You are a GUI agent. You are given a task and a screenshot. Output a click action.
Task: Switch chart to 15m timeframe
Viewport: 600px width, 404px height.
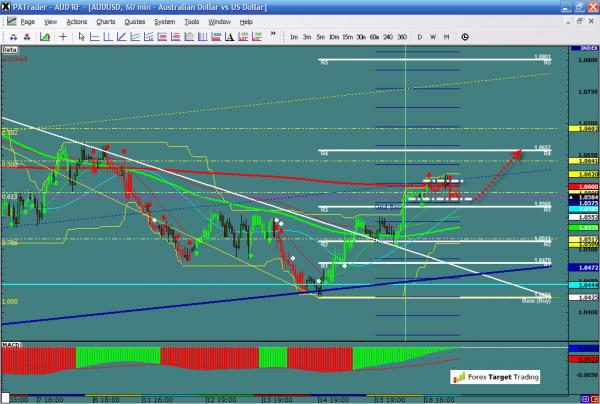click(x=347, y=36)
